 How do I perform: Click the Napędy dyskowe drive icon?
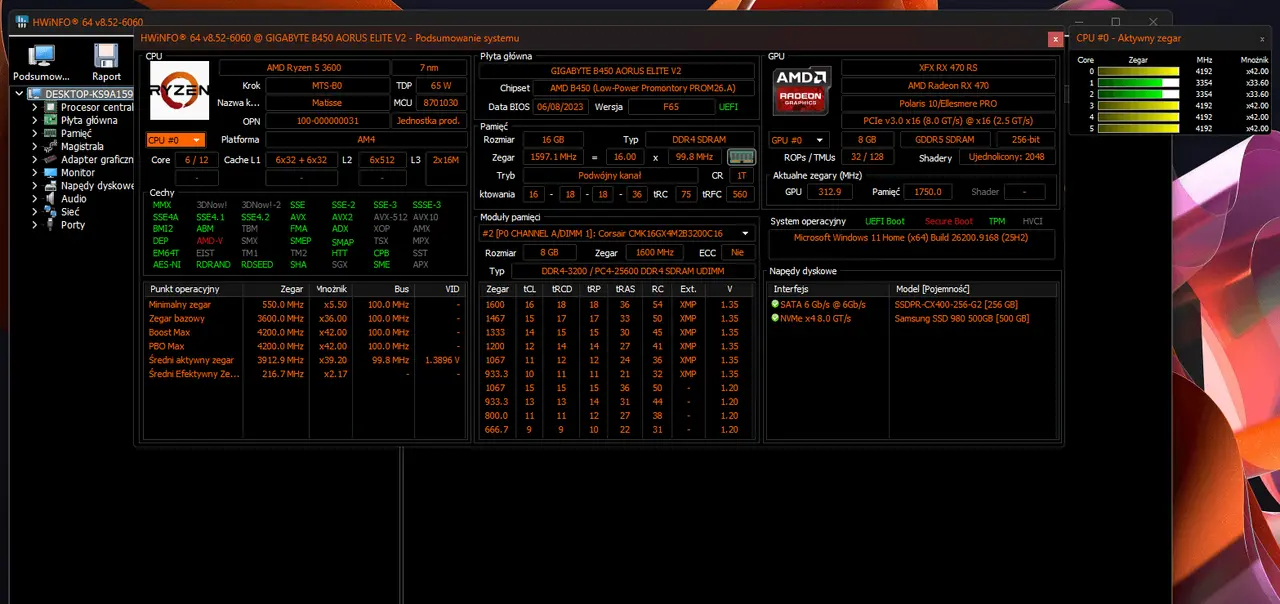point(52,185)
